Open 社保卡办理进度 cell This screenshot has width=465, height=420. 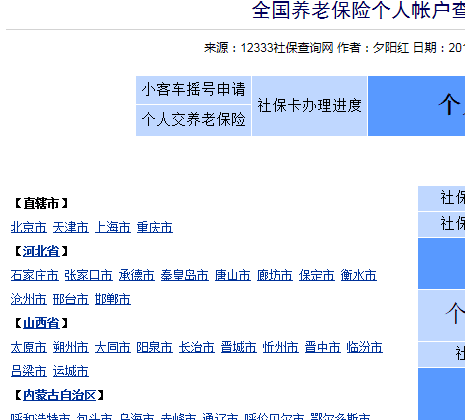point(309,106)
